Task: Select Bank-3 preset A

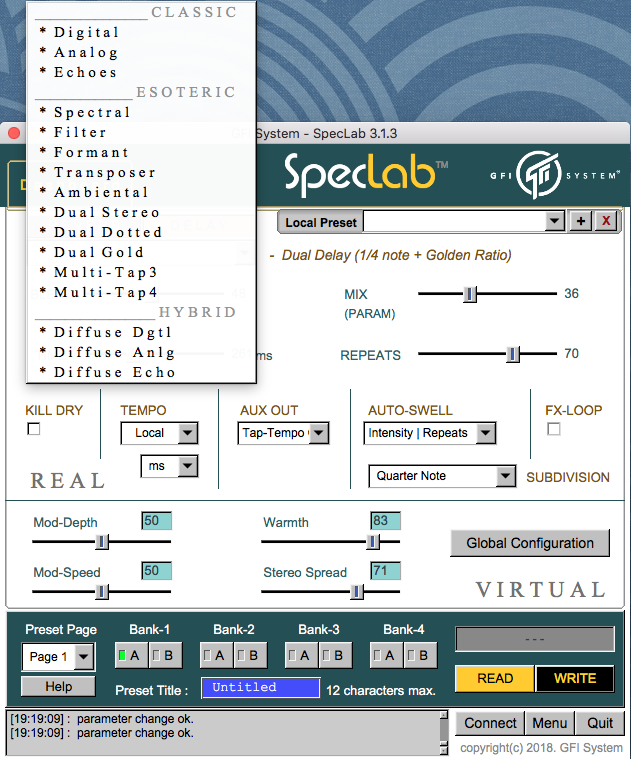Action: [301, 655]
